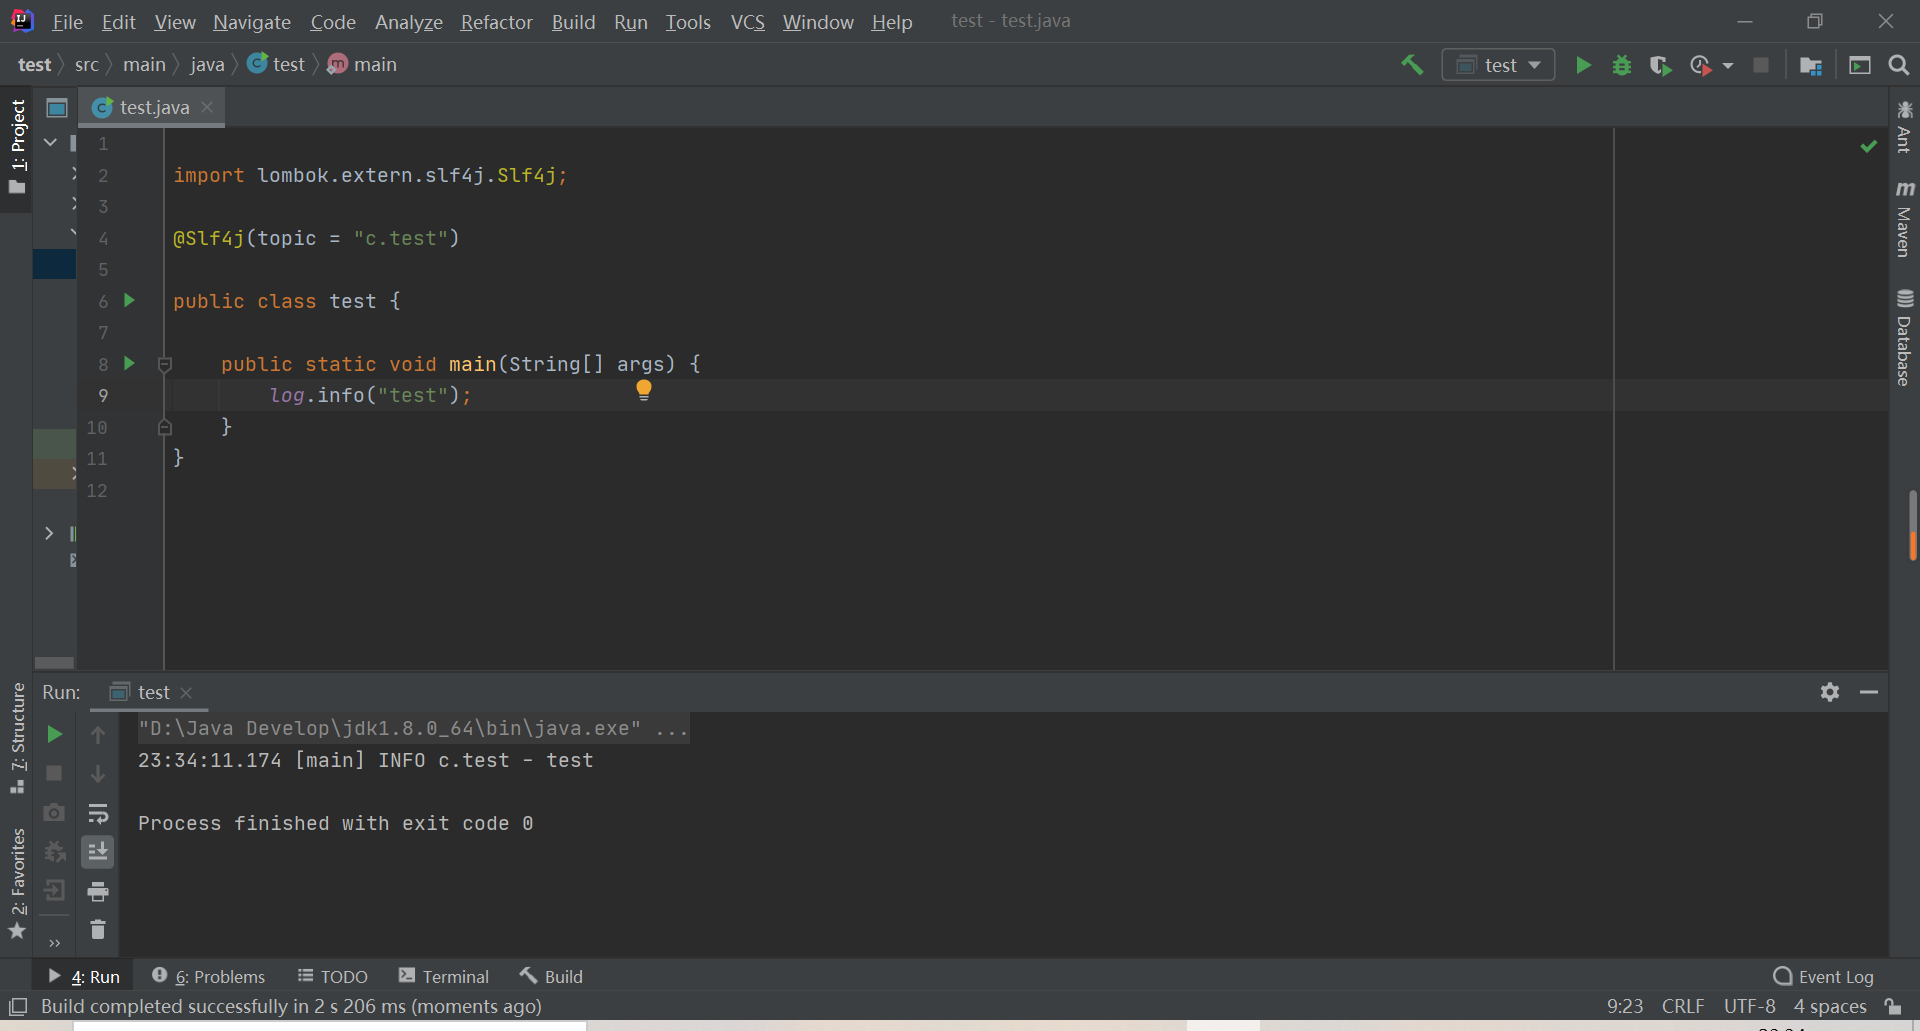
Task: Toggle Scroll to End in Run console
Action: [x=98, y=852]
